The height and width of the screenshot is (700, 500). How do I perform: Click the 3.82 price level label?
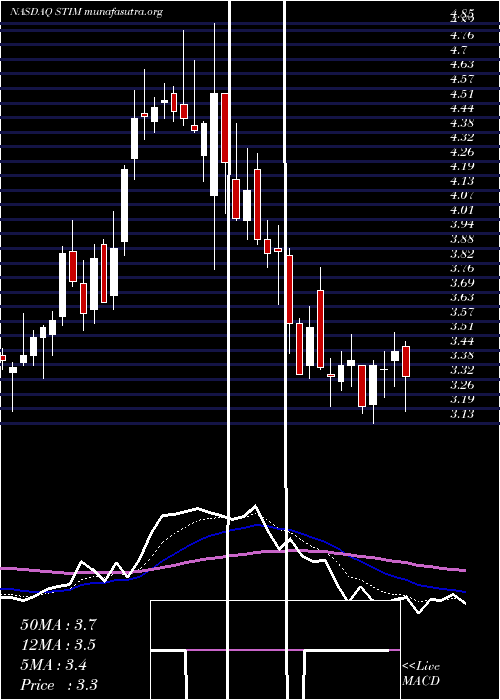pyautogui.click(x=462, y=254)
